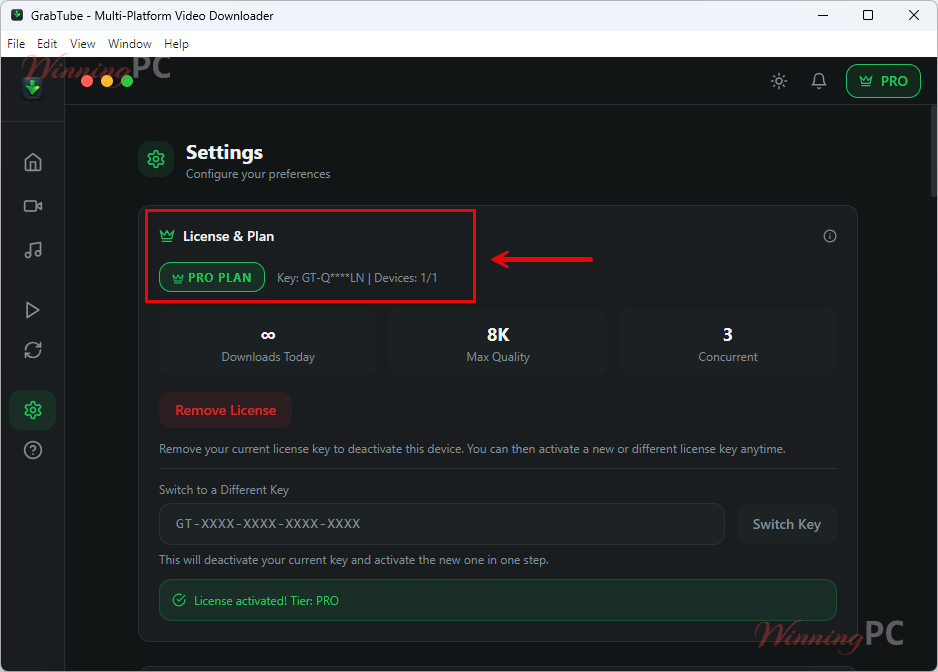
Task: Click the 'License activated! Tier: PRO' message
Action: tap(266, 601)
